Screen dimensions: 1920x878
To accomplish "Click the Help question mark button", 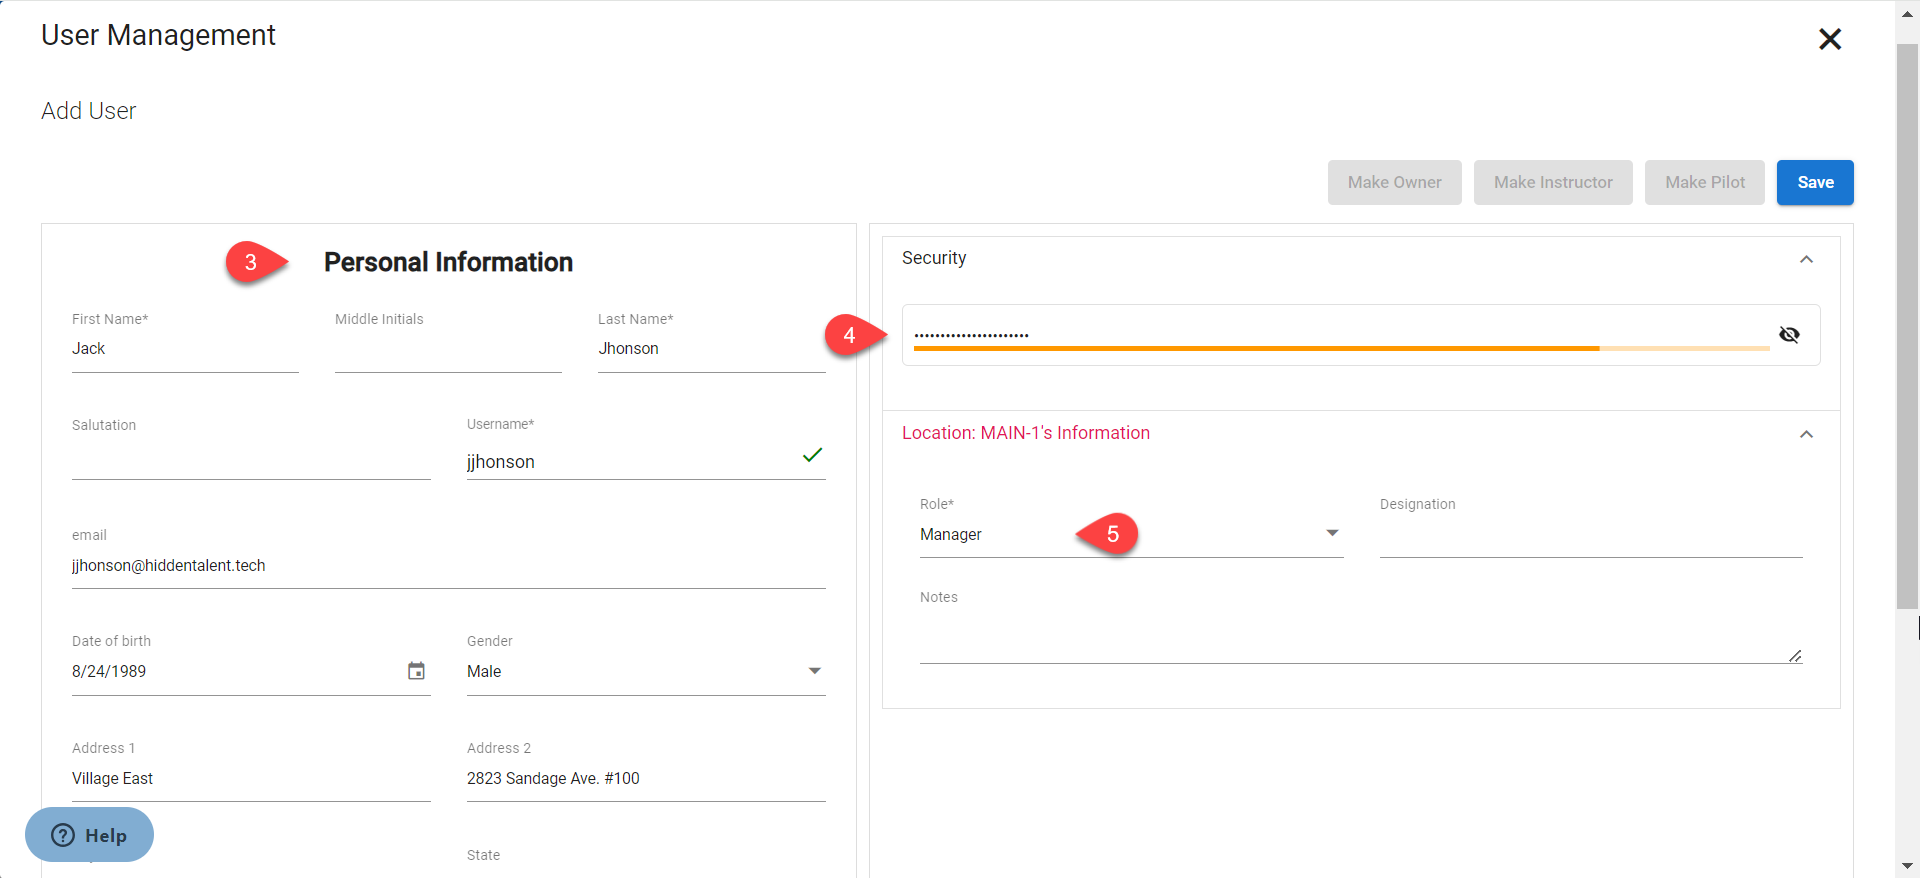I will [x=89, y=835].
